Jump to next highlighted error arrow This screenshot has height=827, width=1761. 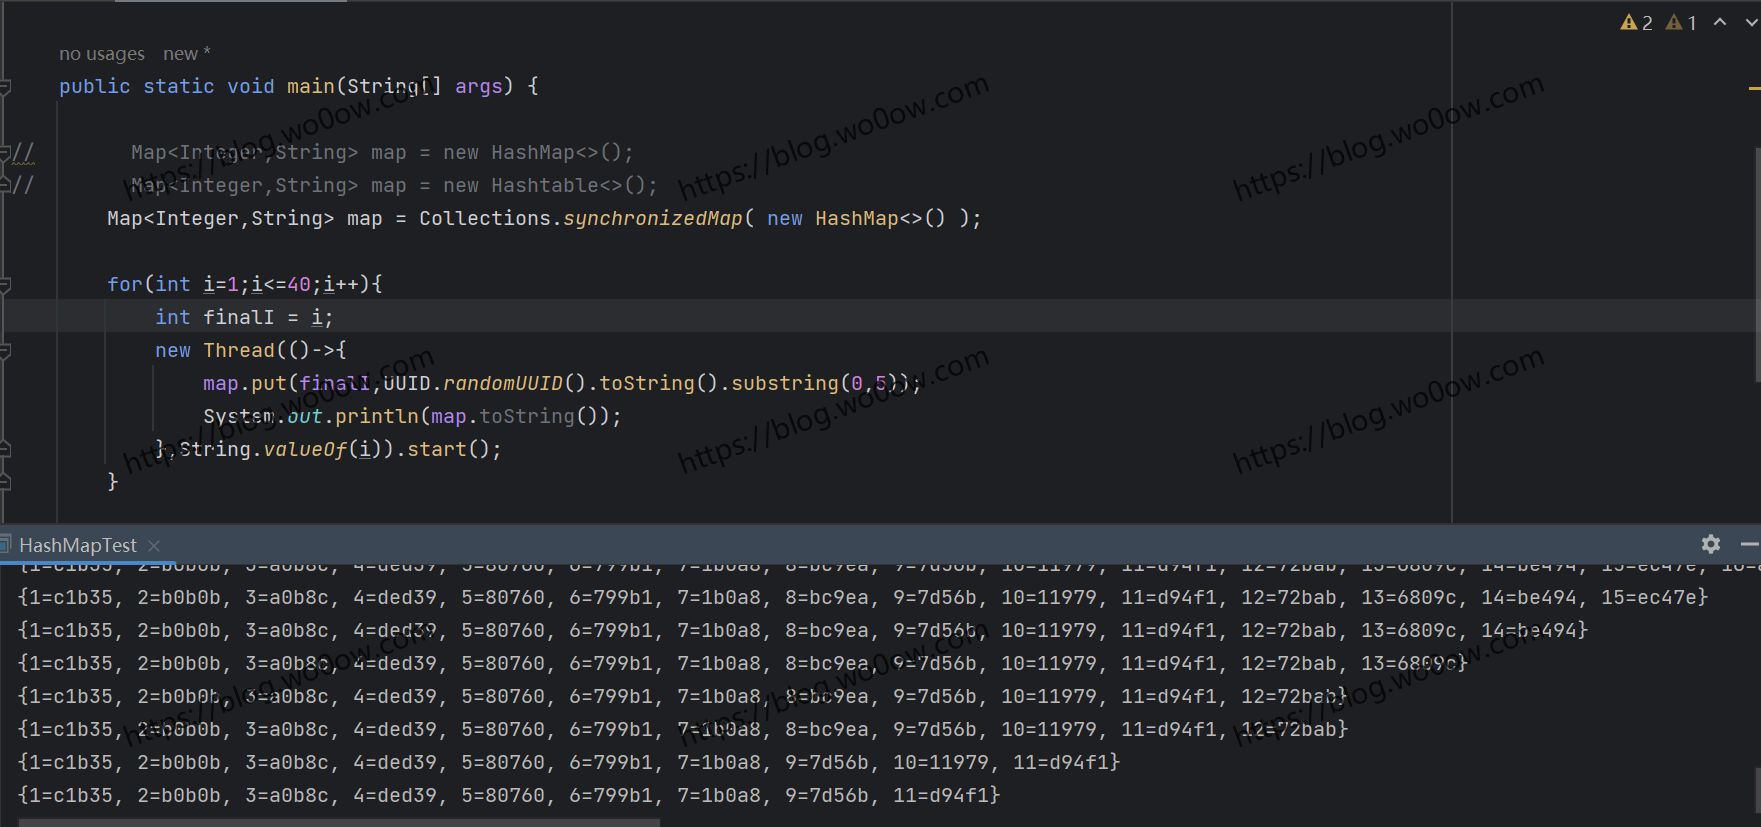pyautogui.click(x=1751, y=22)
